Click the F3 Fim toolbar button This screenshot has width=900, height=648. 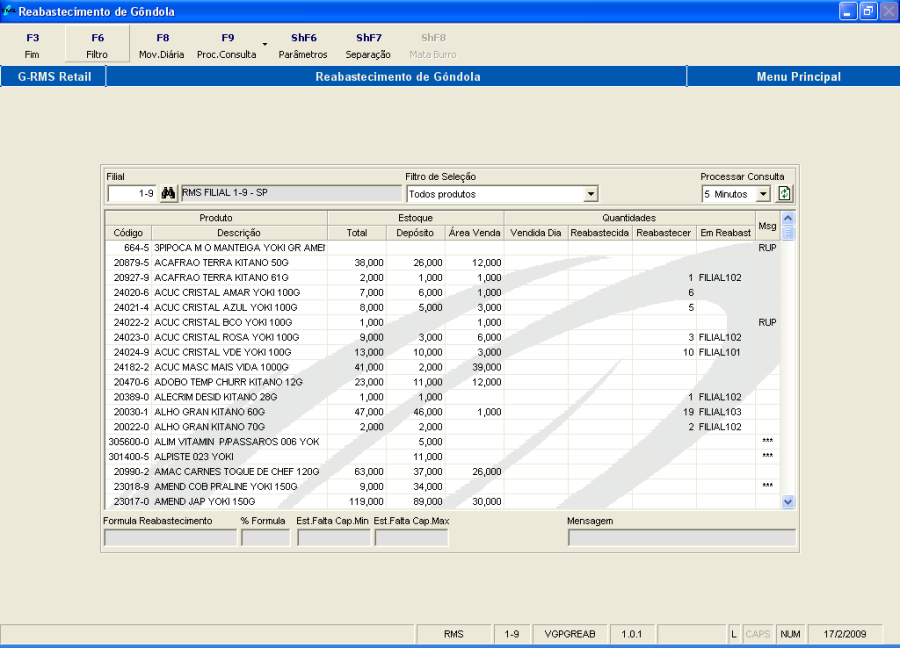pos(32,45)
